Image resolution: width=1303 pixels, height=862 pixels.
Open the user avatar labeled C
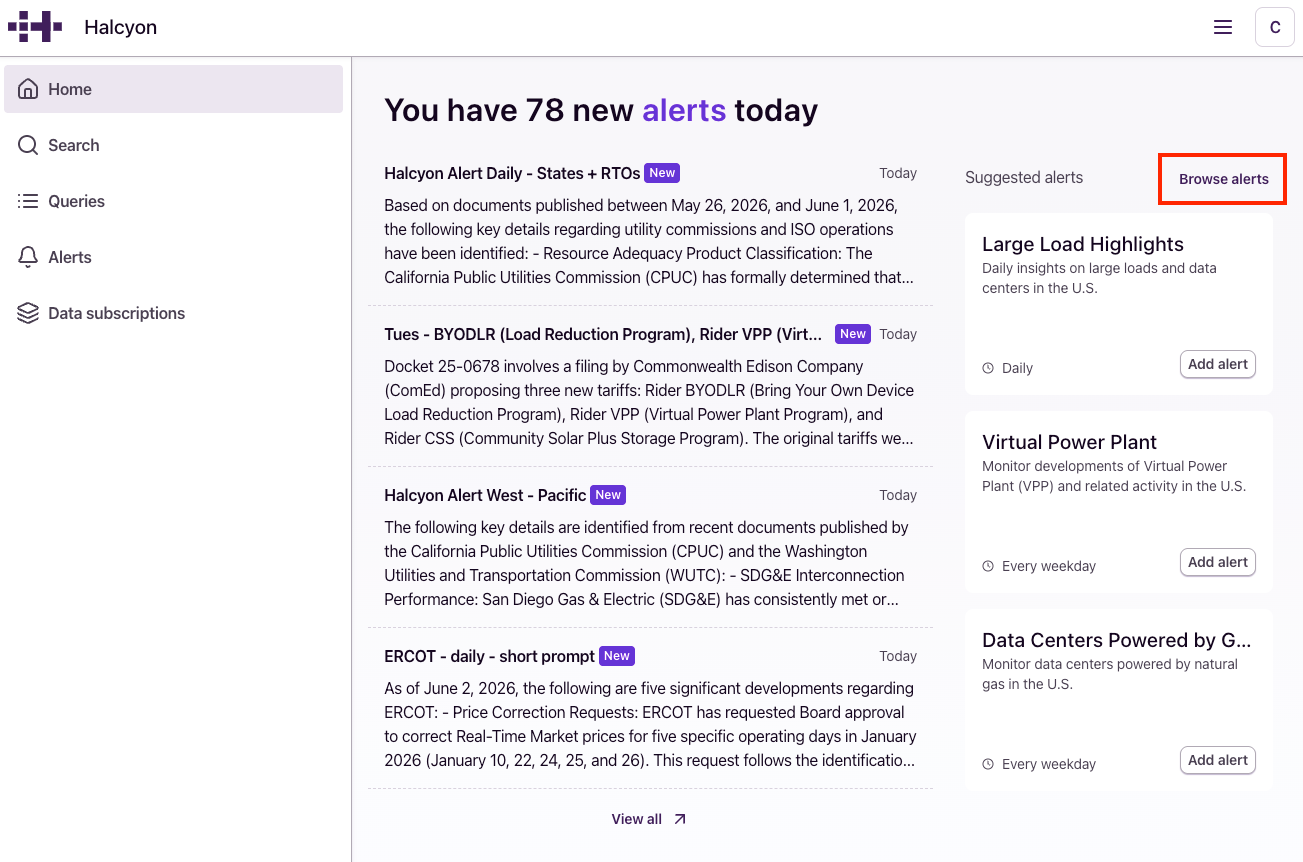(1274, 27)
